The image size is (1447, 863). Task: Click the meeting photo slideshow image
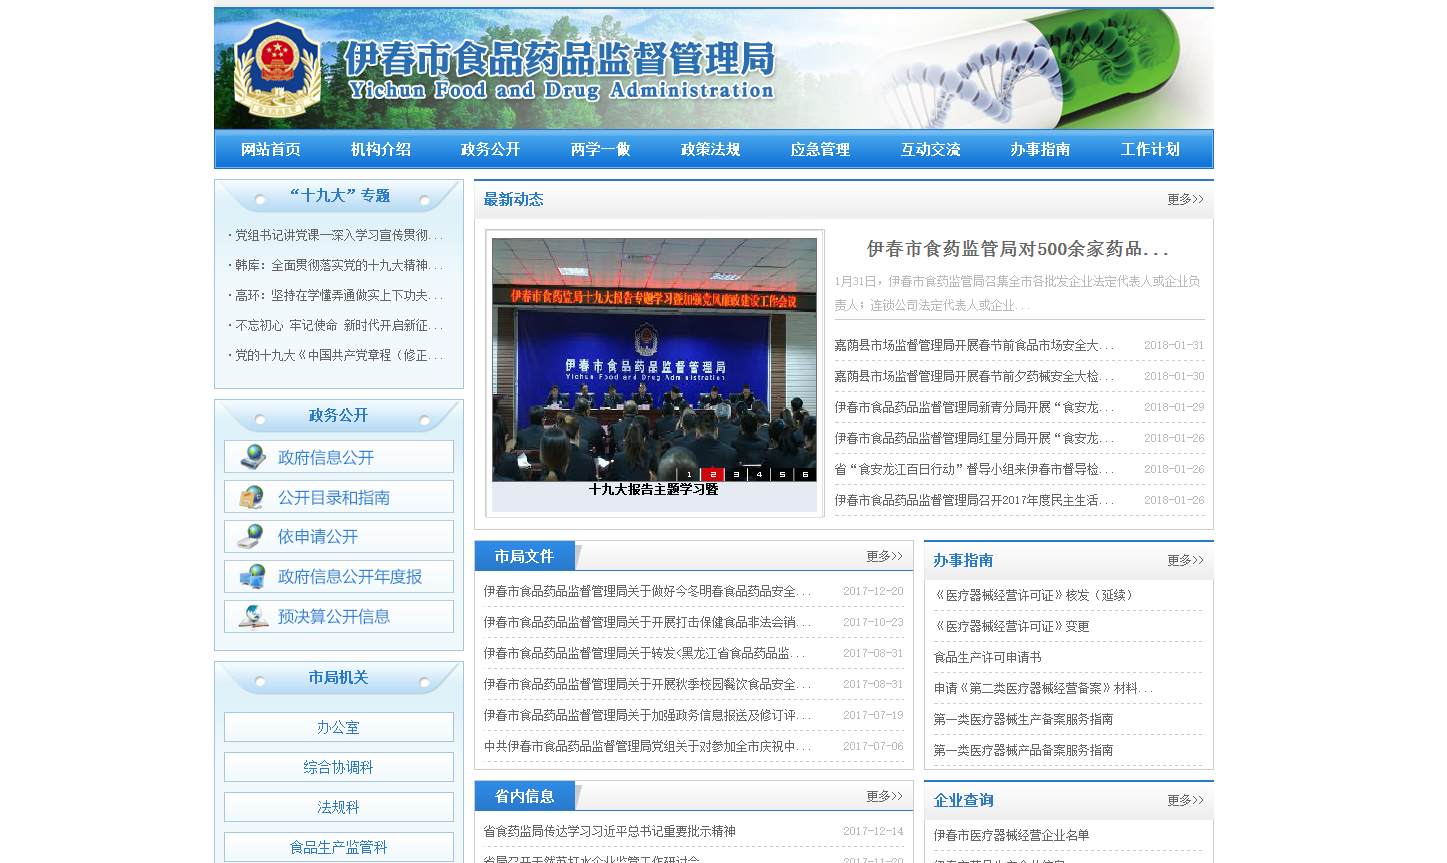coord(654,359)
